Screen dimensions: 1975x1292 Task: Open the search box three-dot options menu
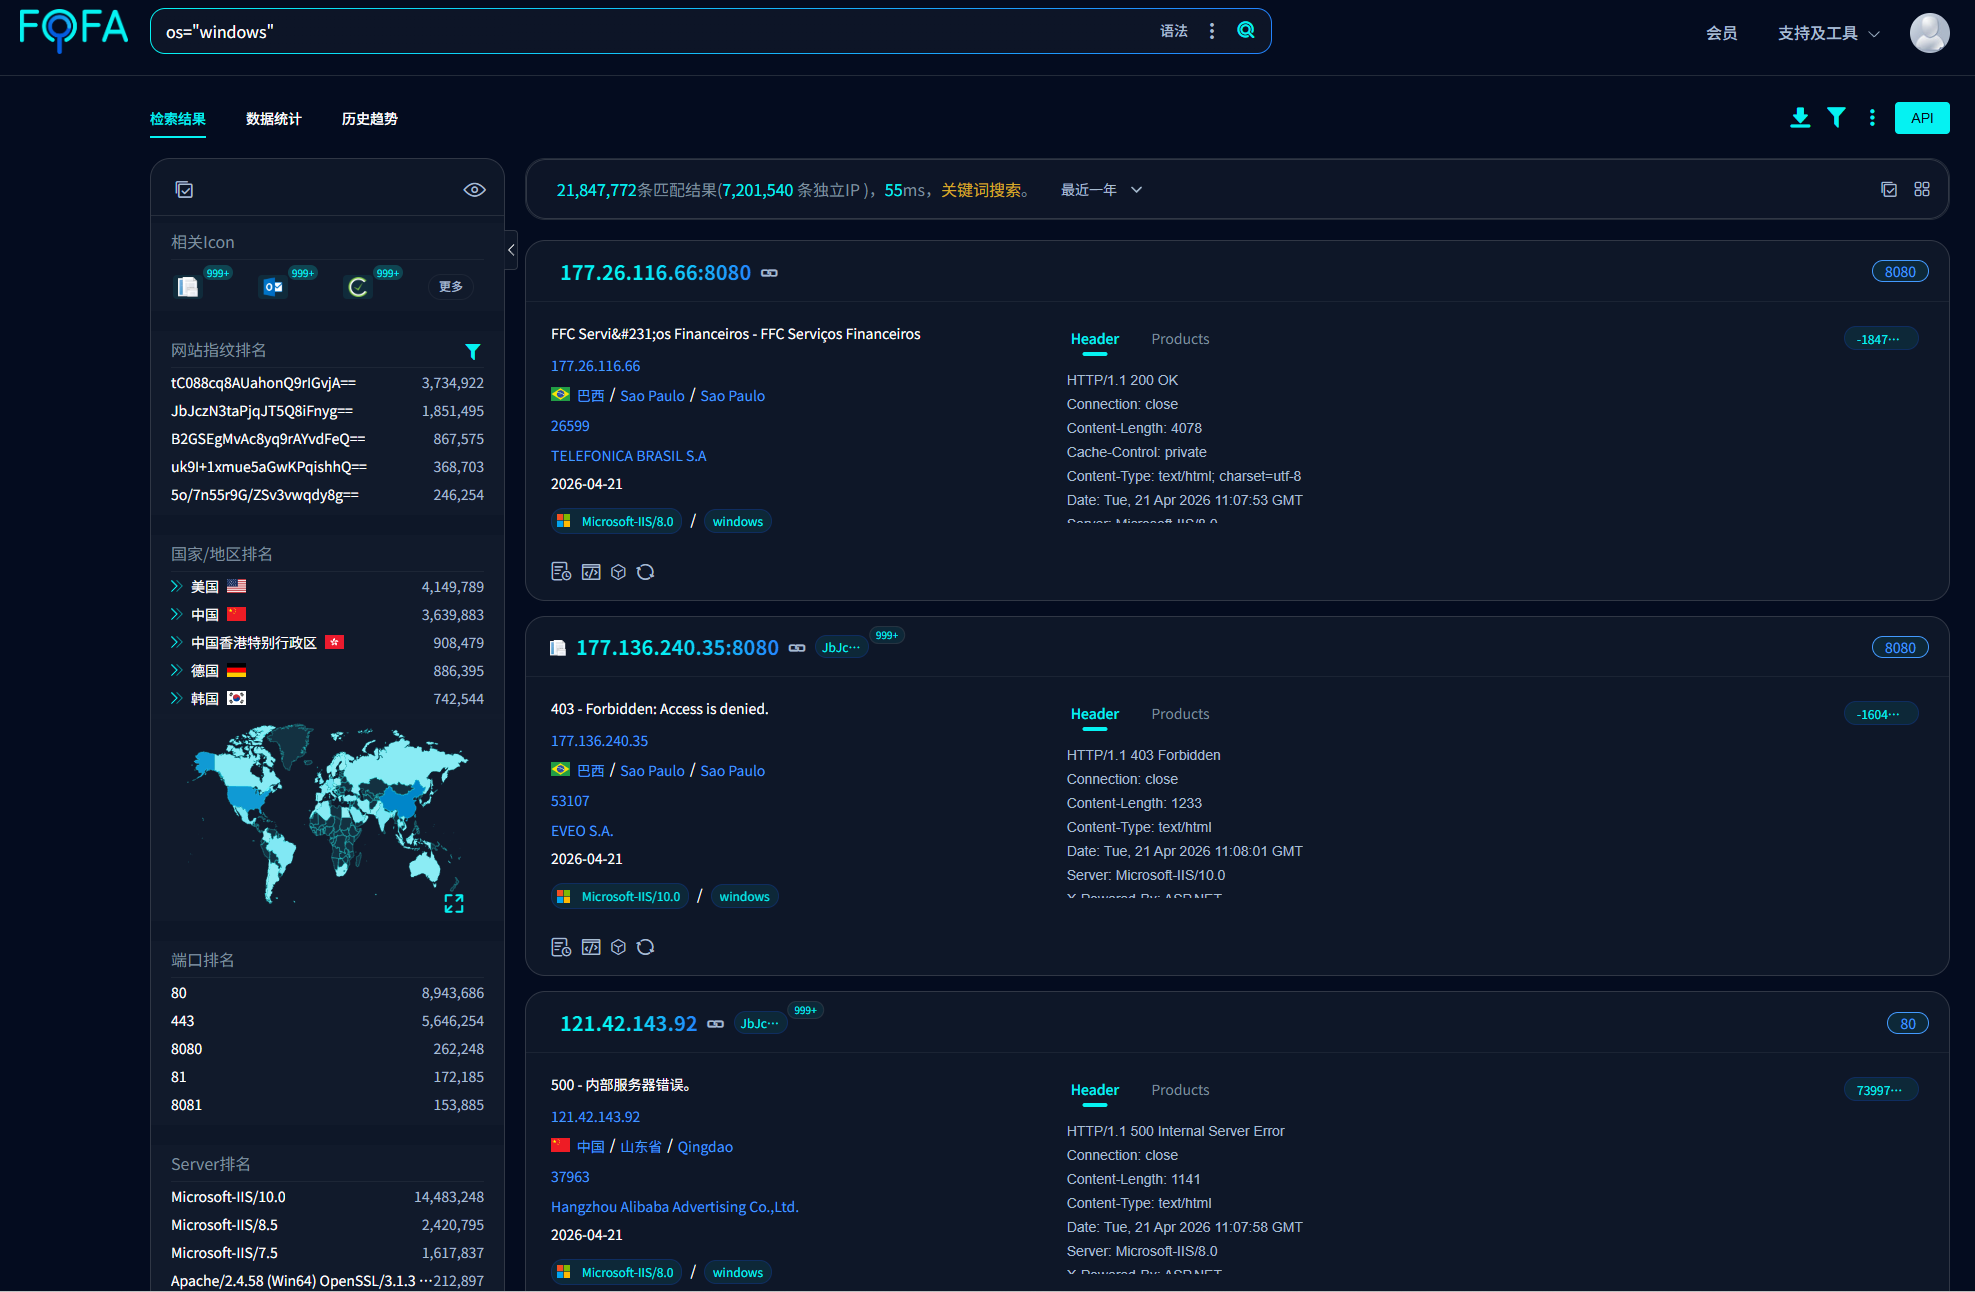(1212, 31)
